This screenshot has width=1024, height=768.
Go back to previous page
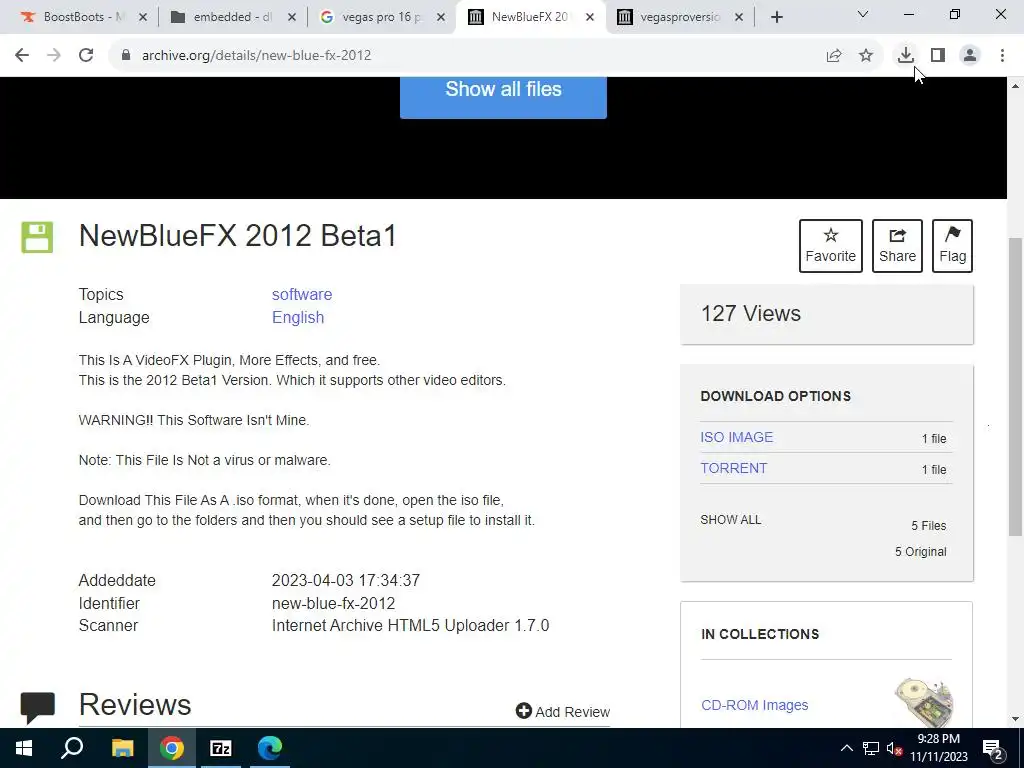click(22, 56)
